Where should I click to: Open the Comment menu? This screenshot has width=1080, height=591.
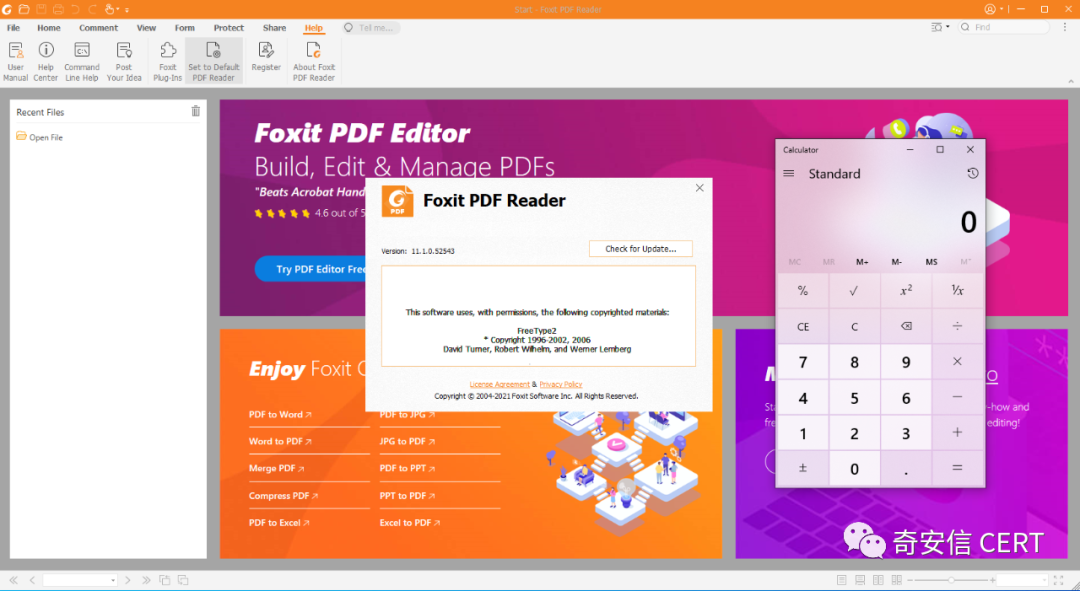(98, 27)
